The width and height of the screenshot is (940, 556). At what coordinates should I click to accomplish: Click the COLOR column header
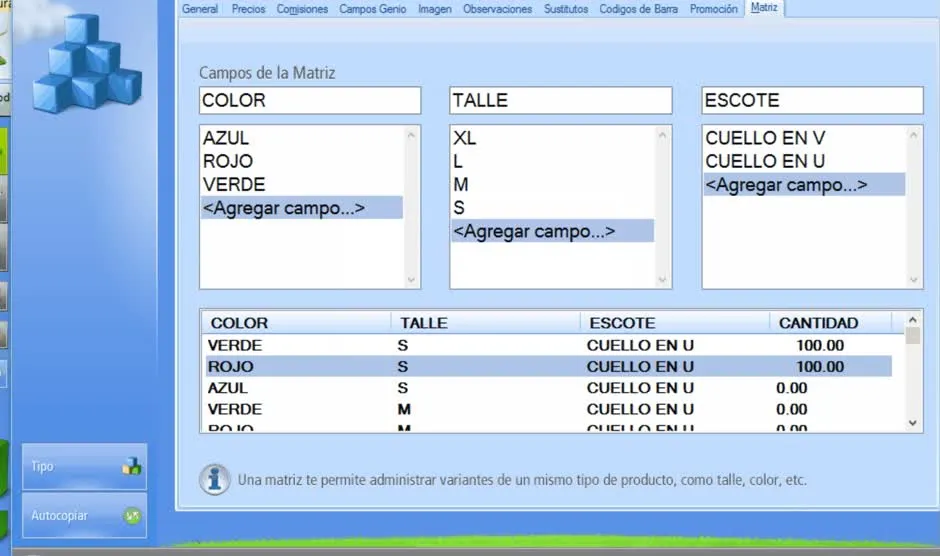pos(296,323)
